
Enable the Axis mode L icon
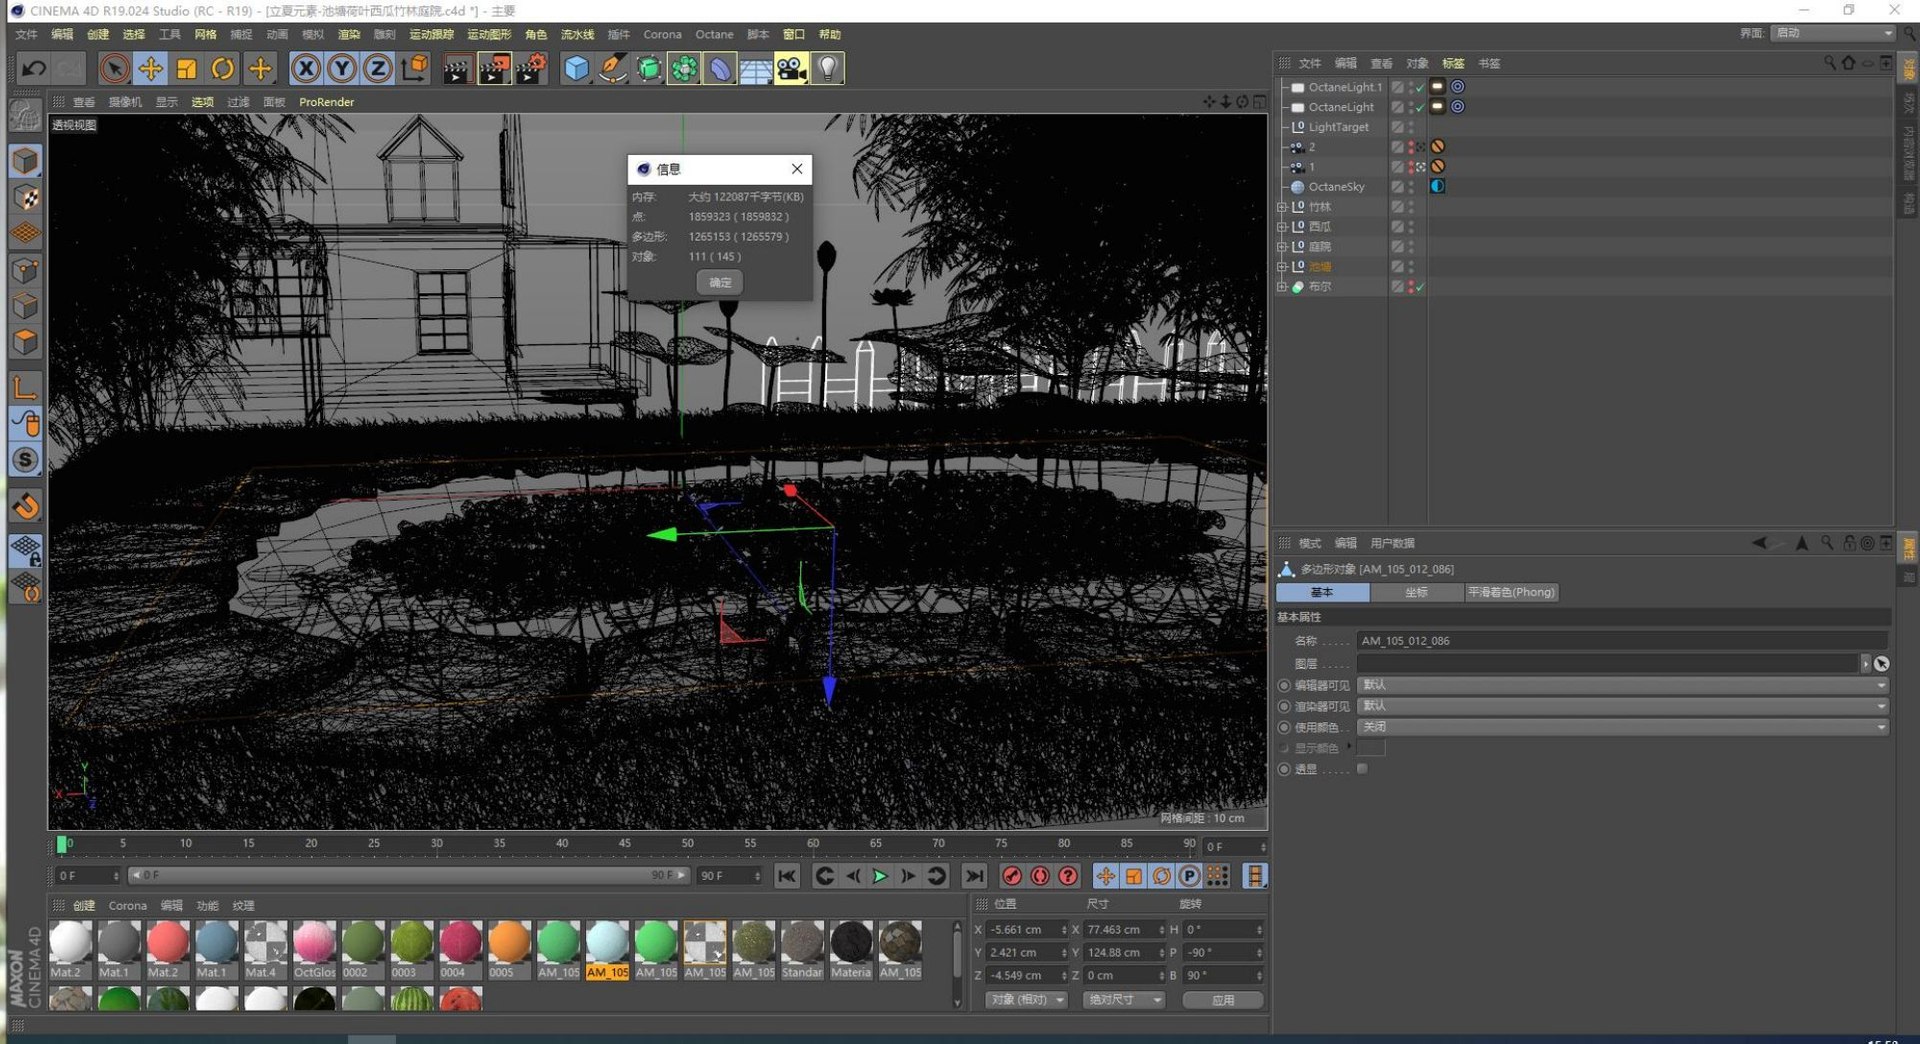coord(26,387)
